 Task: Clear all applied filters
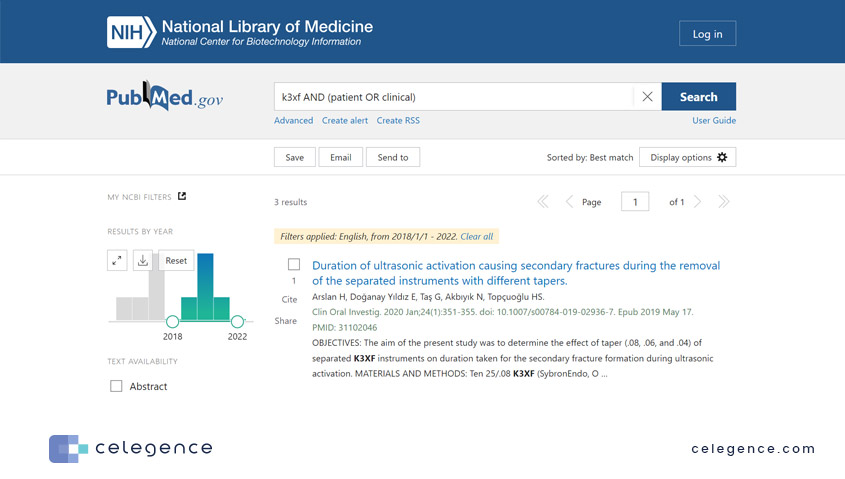pyautogui.click(x=476, y=236)
